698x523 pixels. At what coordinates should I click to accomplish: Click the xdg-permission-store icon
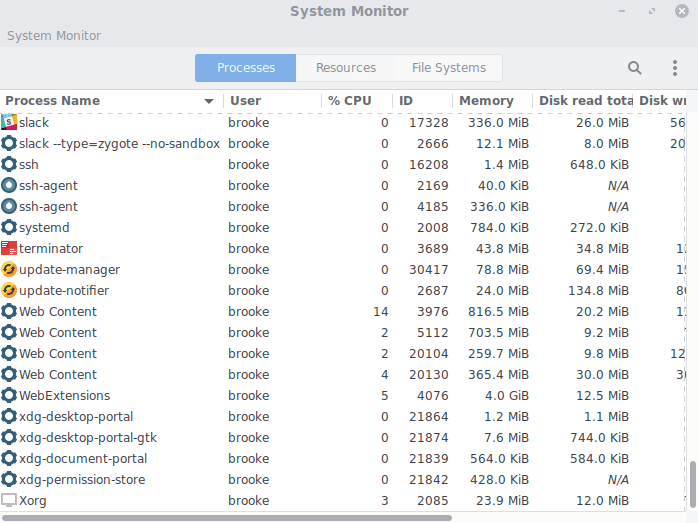point(9,479)
